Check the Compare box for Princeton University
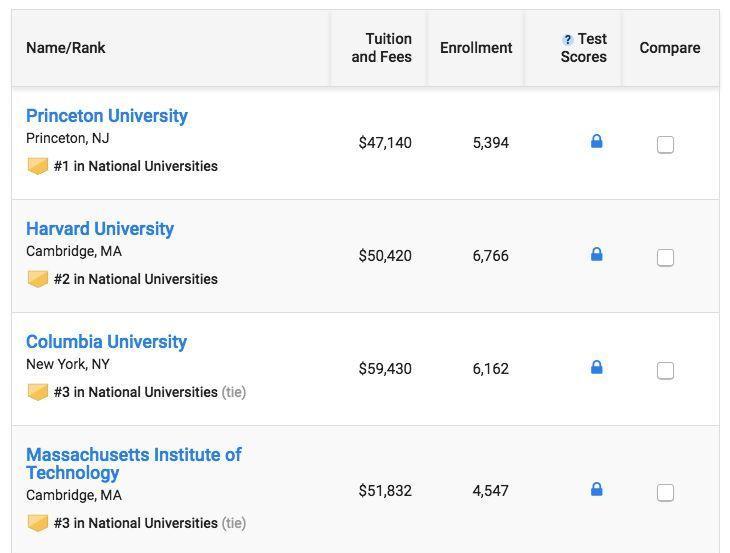730x553 pixels. [665, 144]
